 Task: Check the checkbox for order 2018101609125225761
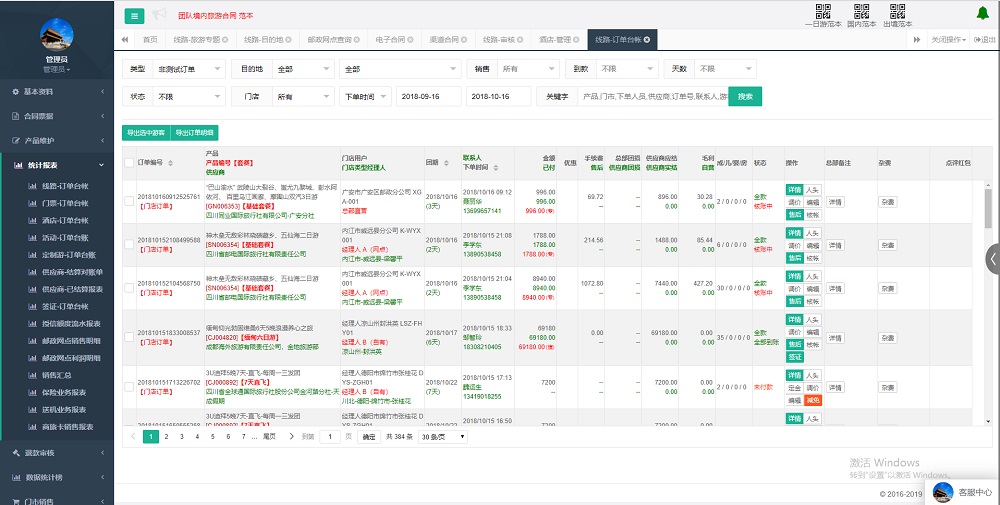point(128,201)
